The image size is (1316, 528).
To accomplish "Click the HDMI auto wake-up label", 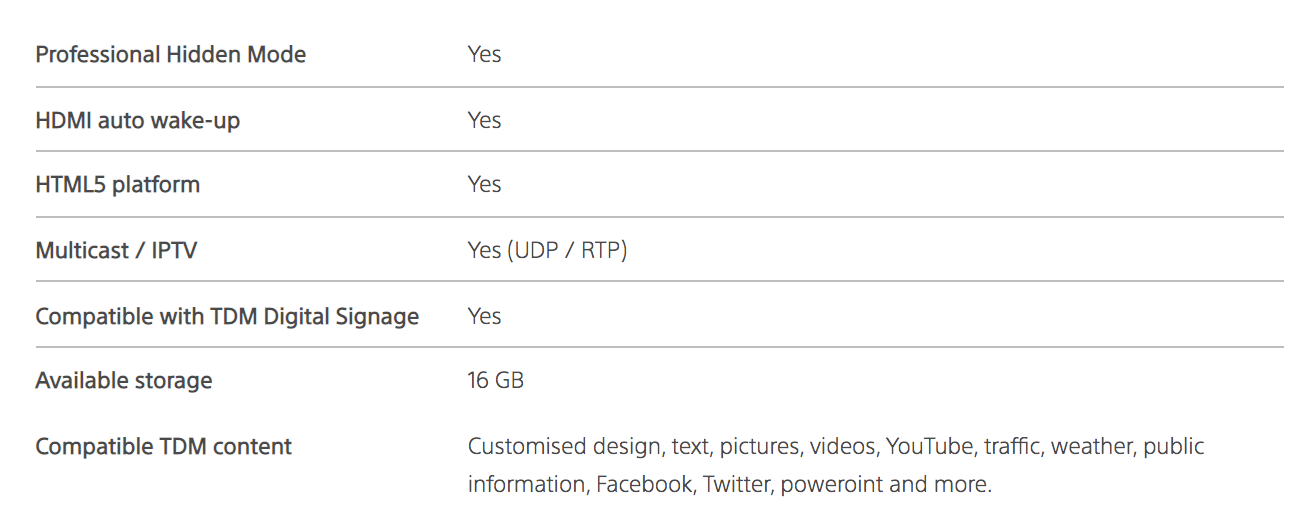I will [x=137, y=121].
